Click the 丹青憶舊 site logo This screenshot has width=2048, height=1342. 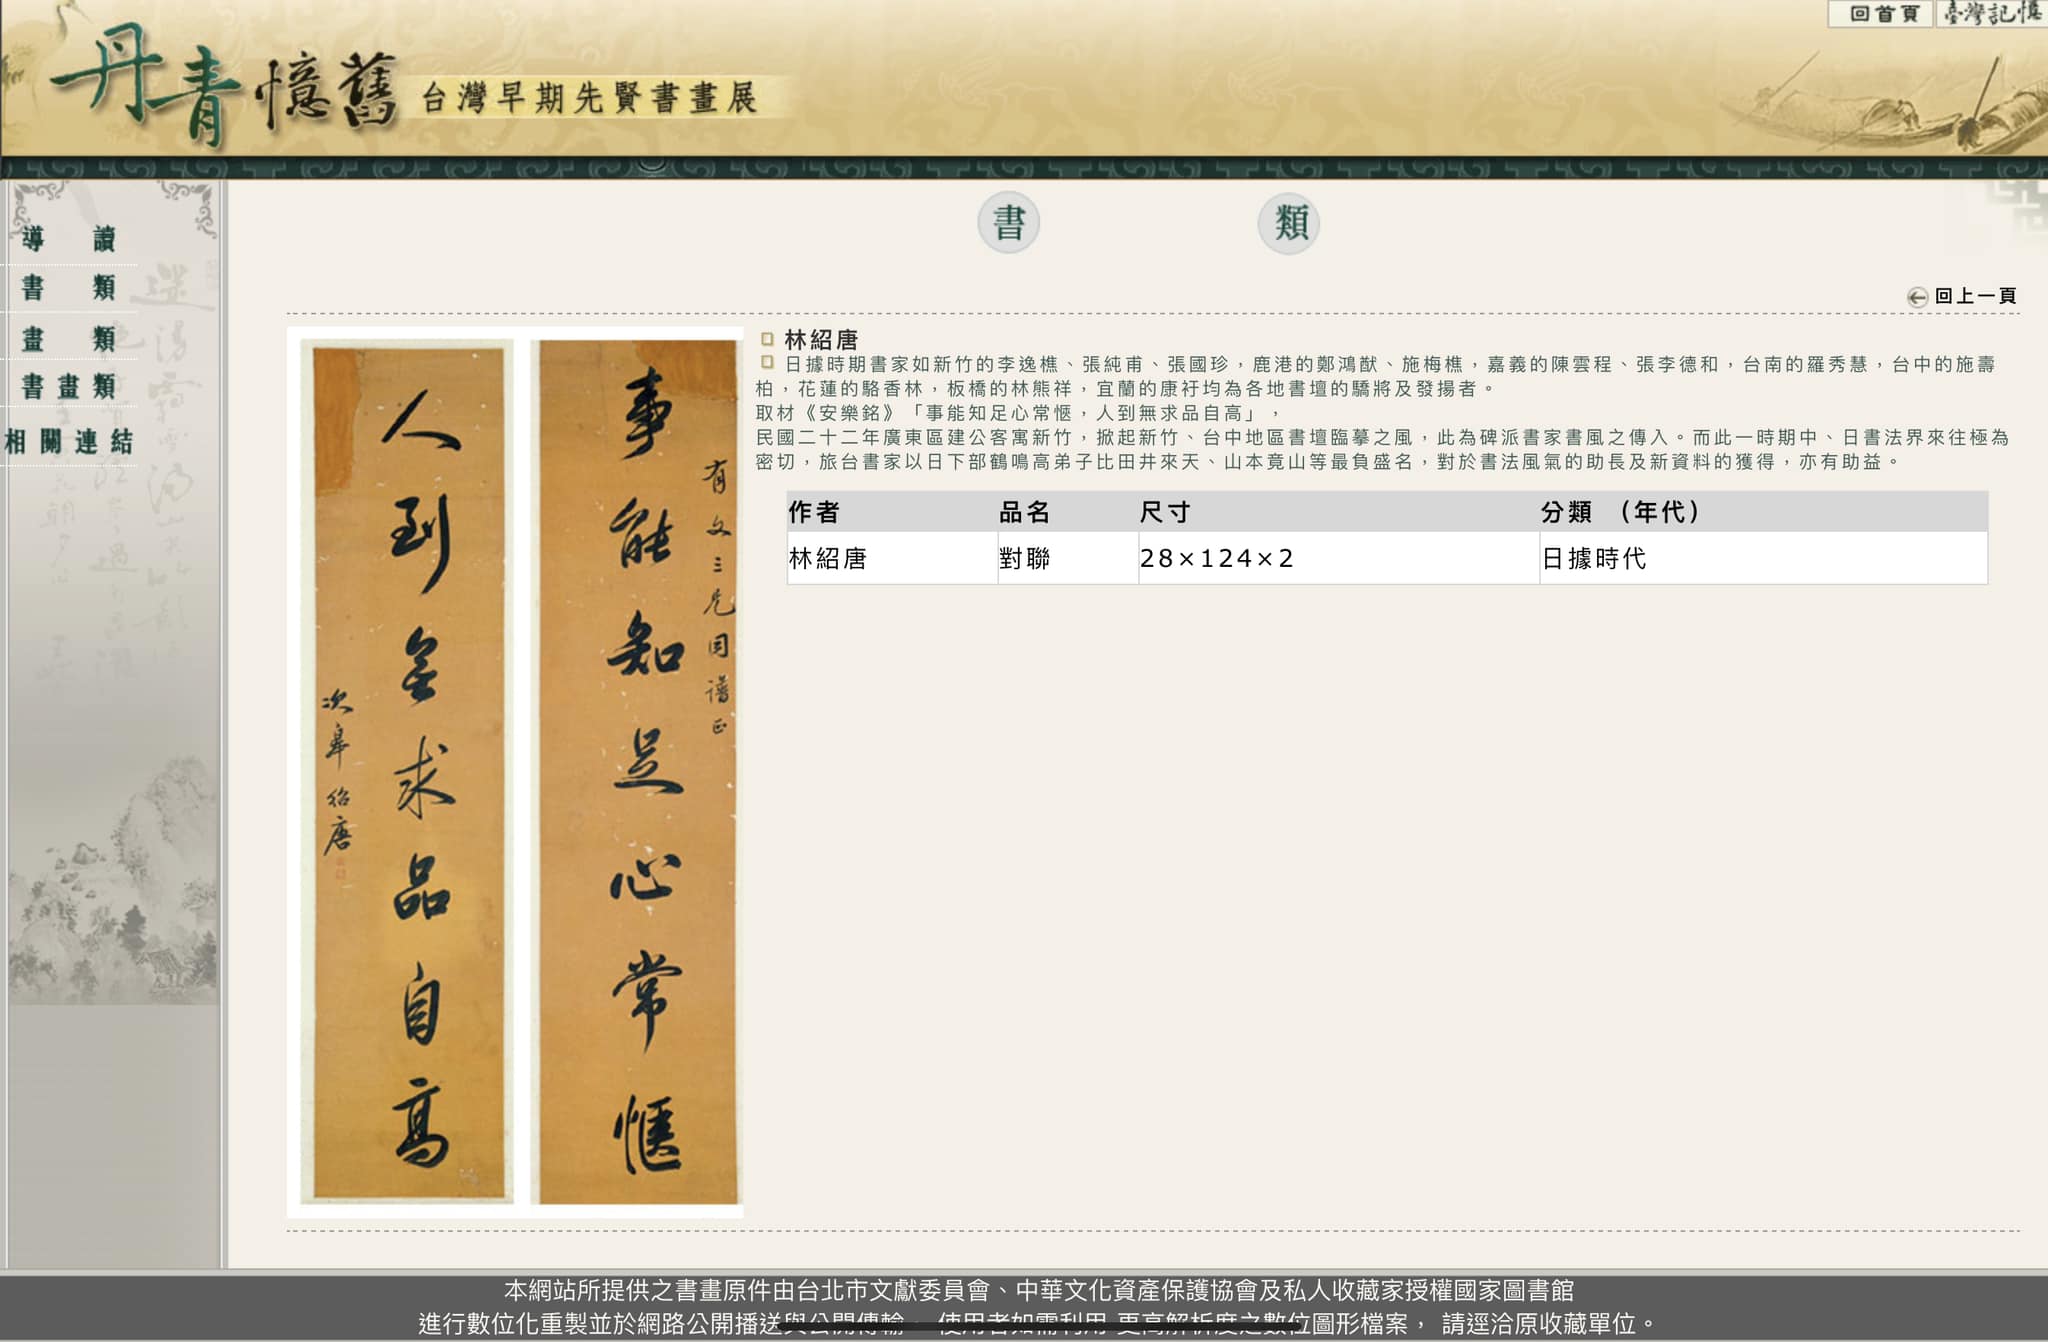pyautogui.click(x=224, y=86)
